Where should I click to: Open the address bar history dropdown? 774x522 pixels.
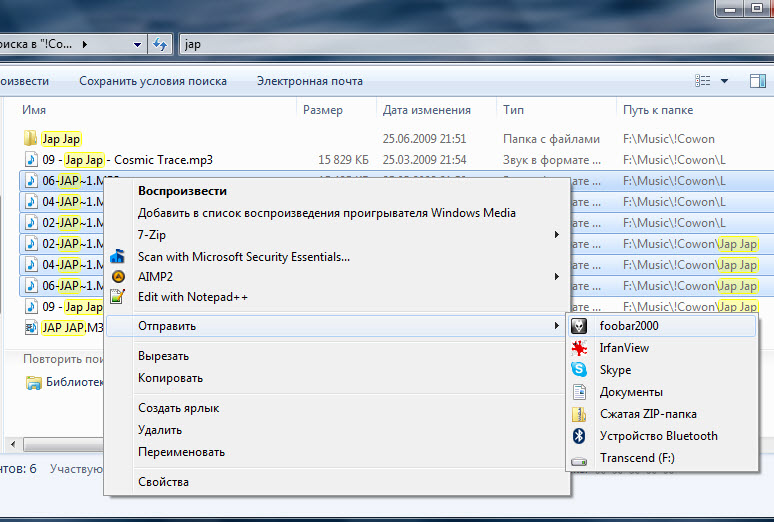(137, 45)
